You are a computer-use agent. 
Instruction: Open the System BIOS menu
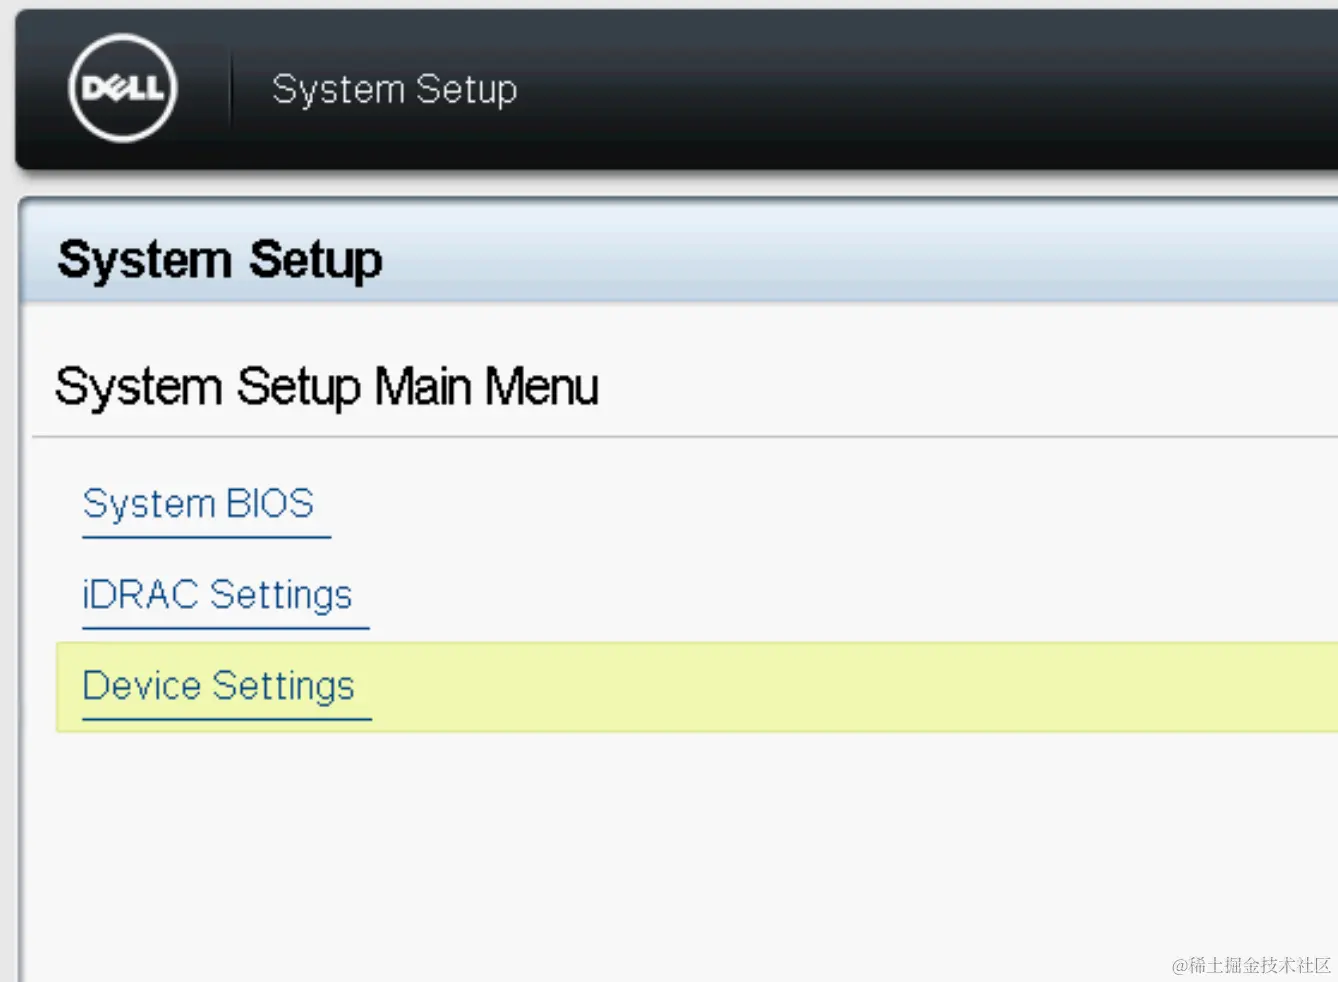(x=198, y=503)
